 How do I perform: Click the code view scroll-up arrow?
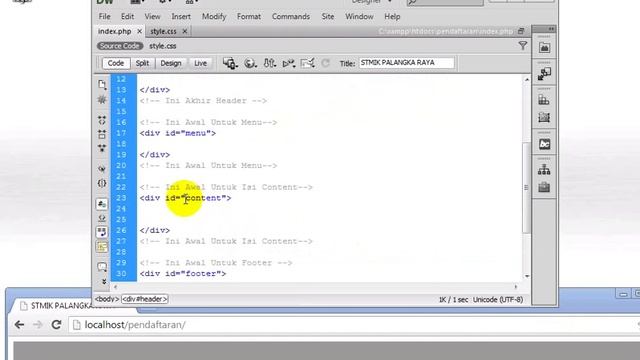point(527,80)
